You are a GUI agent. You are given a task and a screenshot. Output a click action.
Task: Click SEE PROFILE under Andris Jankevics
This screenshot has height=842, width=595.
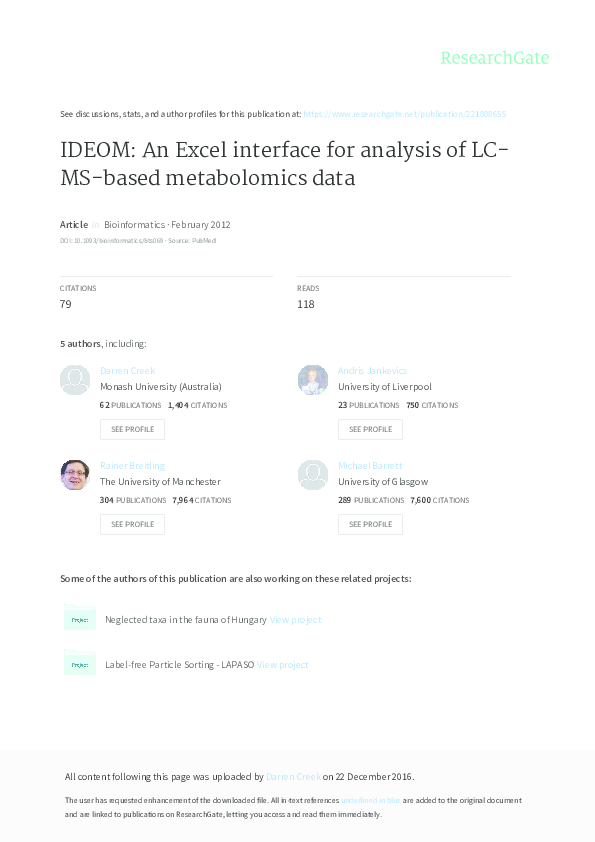pyautogui.click(x=370, y=429)
